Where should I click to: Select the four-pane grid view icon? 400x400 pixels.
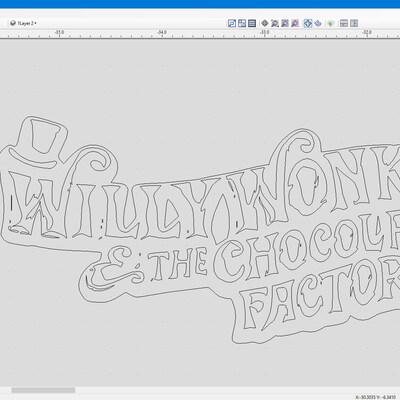[x=242, y=23]
